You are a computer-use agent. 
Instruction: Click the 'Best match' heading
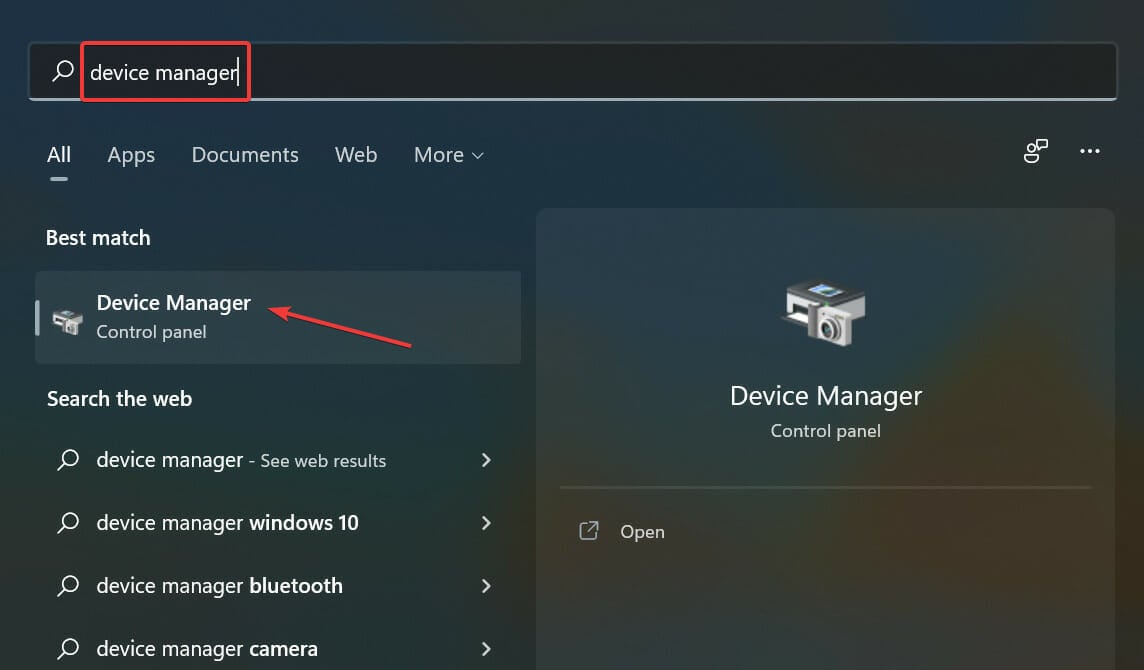[x=98, y=238]
